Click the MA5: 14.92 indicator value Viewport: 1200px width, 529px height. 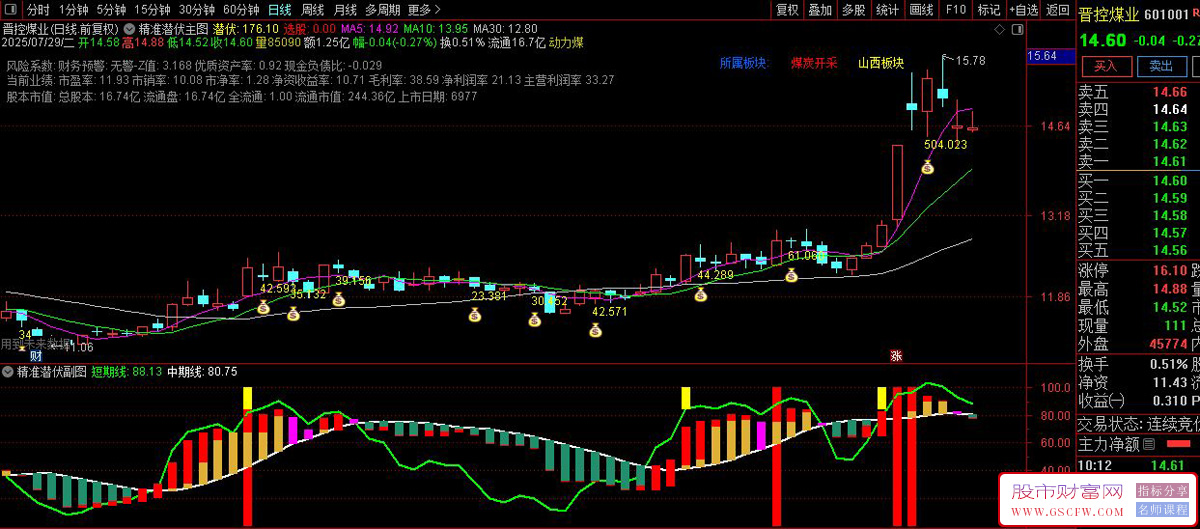(370, 28)
